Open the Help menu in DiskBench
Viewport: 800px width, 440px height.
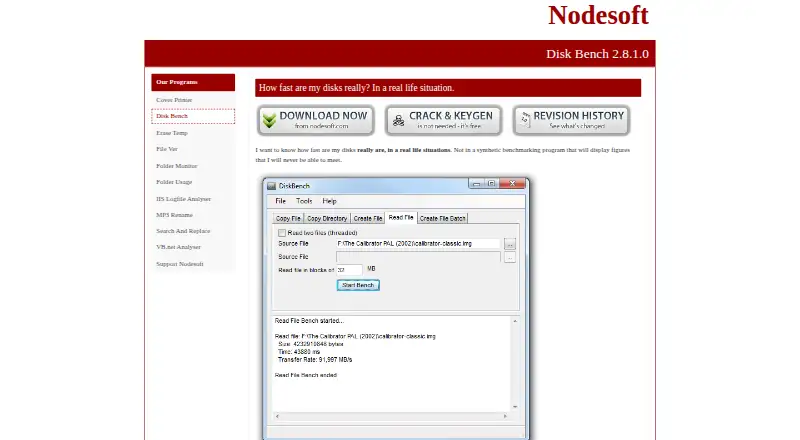coord(330,201)
